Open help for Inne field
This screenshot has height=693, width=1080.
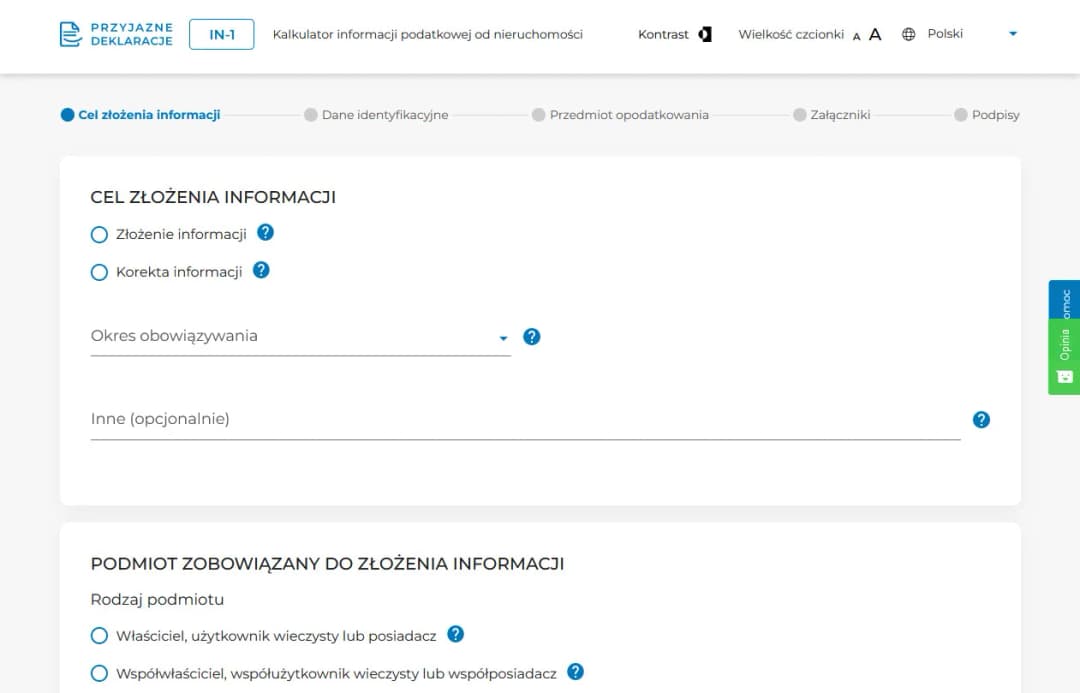click(981, 419)
